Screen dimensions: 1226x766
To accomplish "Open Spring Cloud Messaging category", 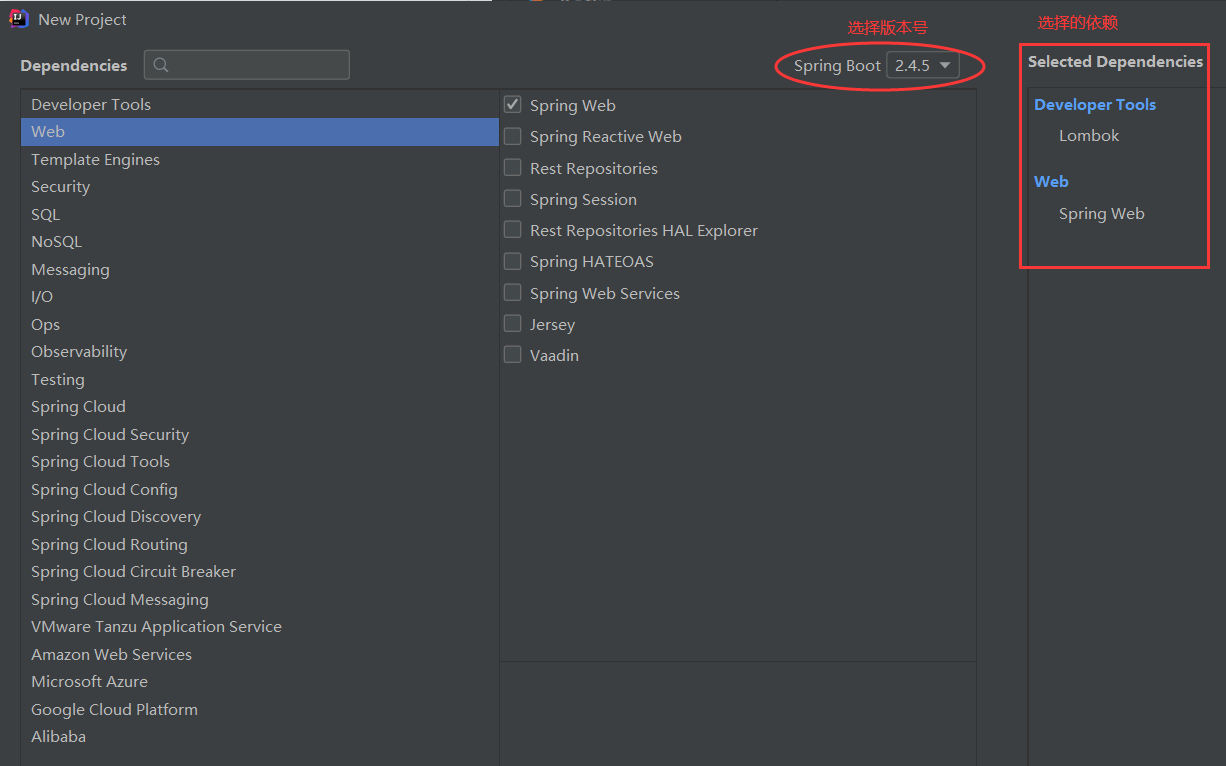I will (x=259, y=599).
